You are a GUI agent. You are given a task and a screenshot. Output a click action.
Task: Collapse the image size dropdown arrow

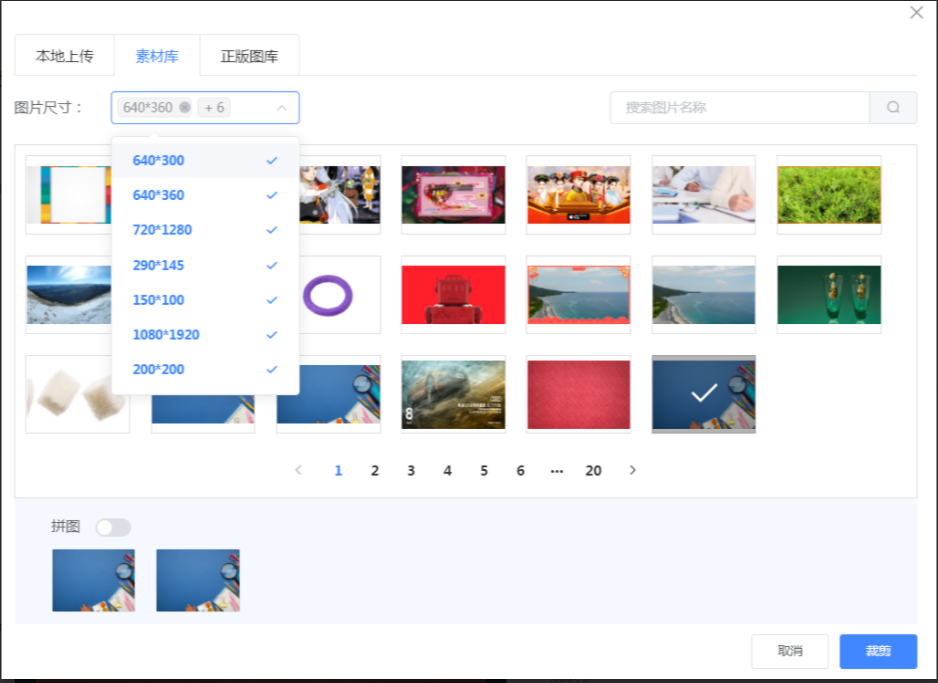(x=282, y=108)
